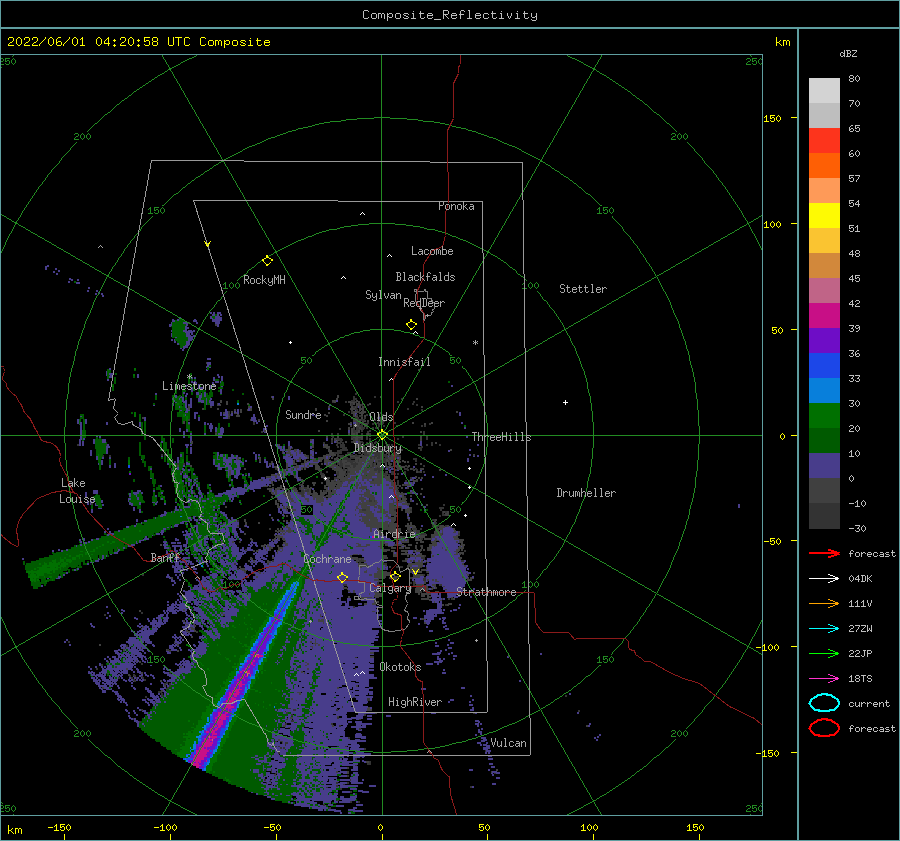Click the yellow diamond marker beside RockyMH
The image size is (900, 841).
[267, 261]
